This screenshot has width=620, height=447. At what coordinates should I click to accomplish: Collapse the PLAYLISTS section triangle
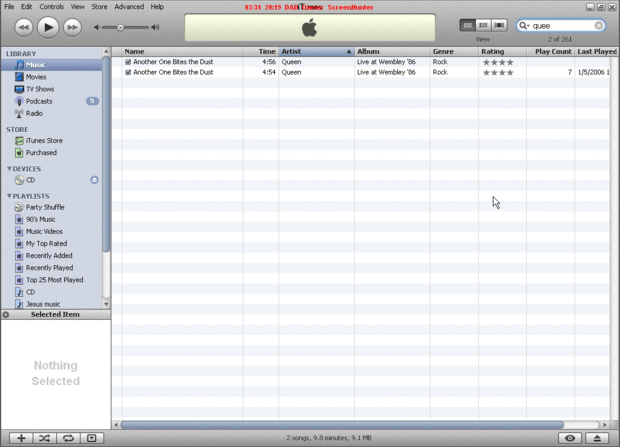point(9,196)
